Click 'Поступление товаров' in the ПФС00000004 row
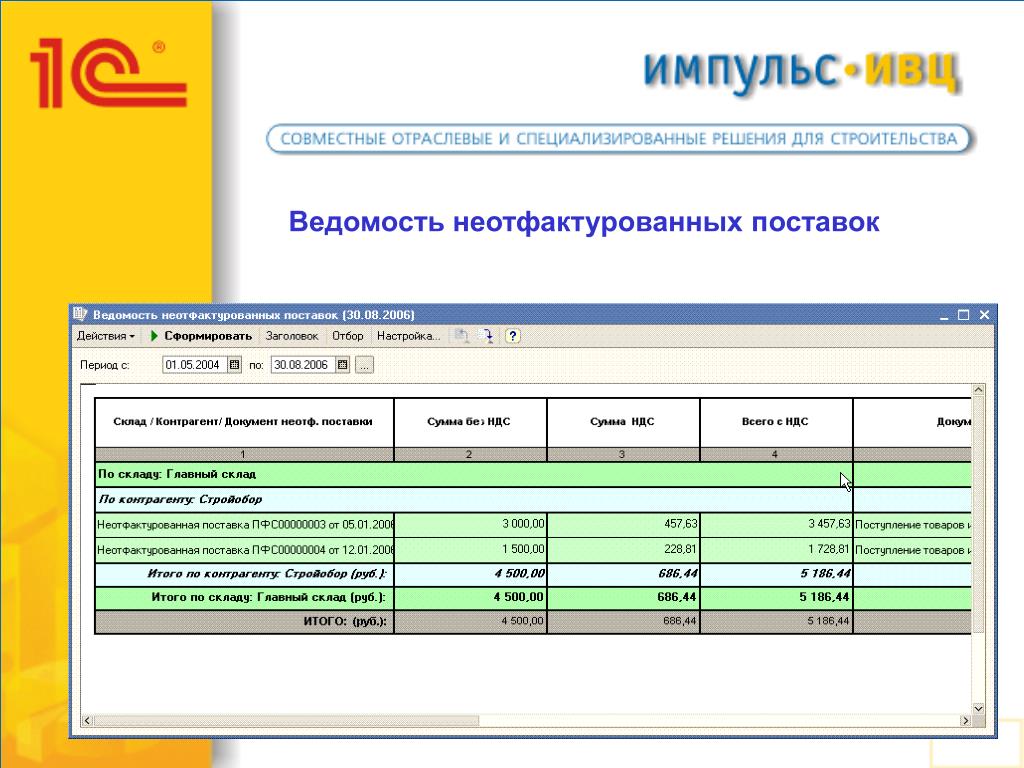The height and width of the screenshot is (768, 1024). [x=912, y=551]
